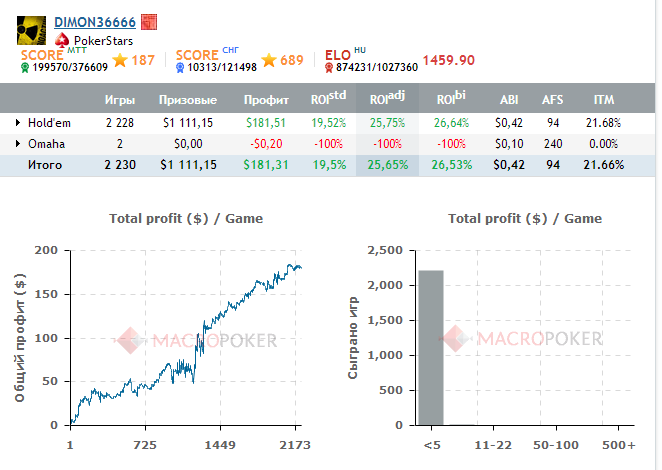Expand the Omaha row

(x=18, y=143)
